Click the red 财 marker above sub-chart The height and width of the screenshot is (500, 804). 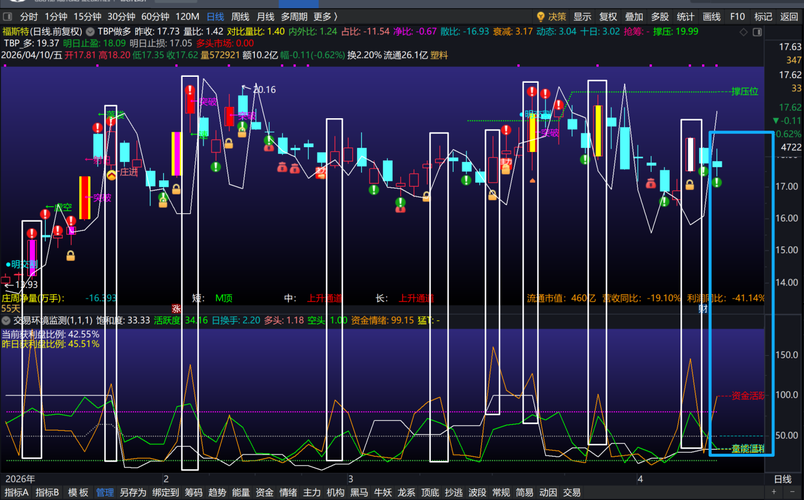703,309
